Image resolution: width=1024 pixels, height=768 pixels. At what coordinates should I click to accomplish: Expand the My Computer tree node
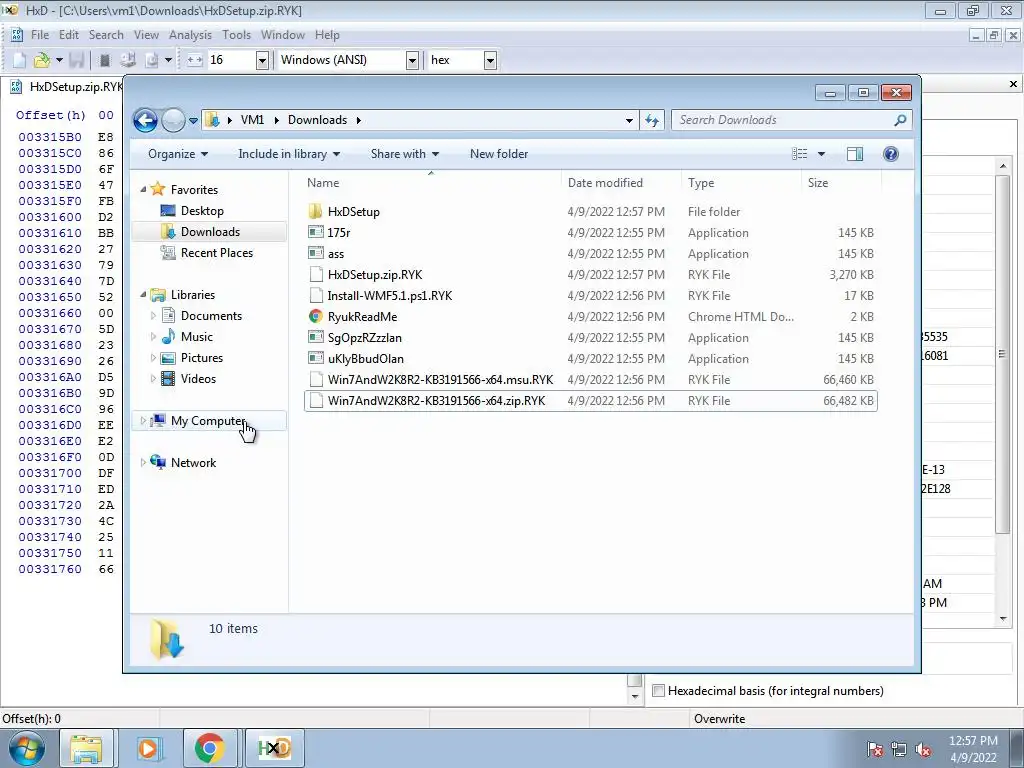[143, 421]
